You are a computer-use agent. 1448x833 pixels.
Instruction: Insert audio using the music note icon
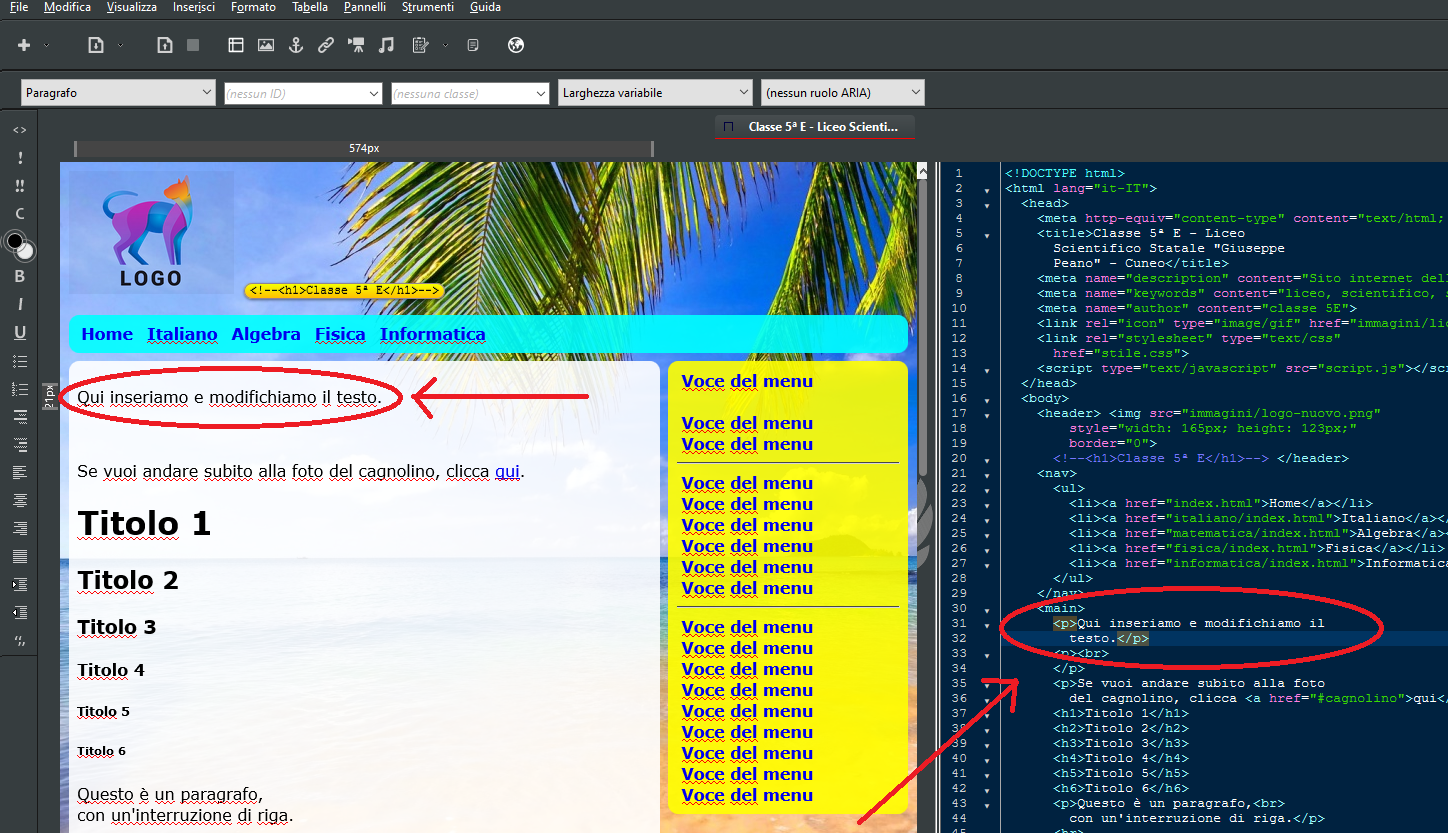point(386,45)
